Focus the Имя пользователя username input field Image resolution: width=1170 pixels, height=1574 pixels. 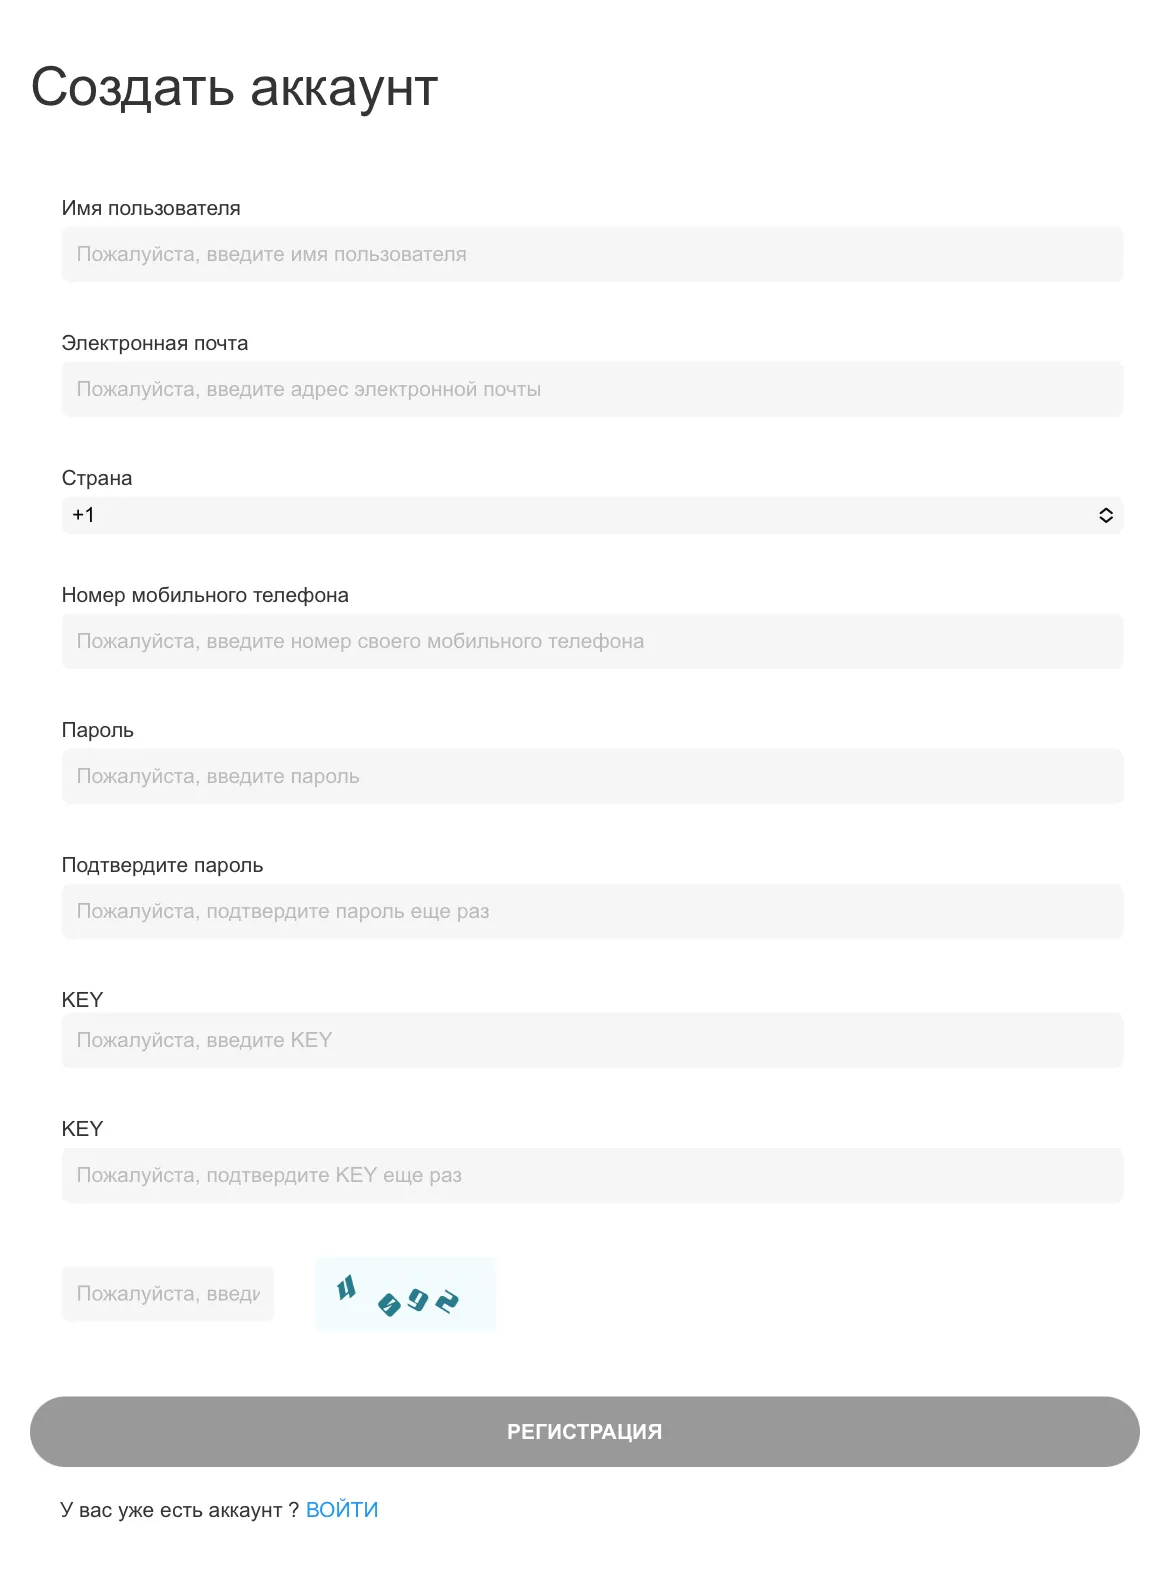pos(592,254)
